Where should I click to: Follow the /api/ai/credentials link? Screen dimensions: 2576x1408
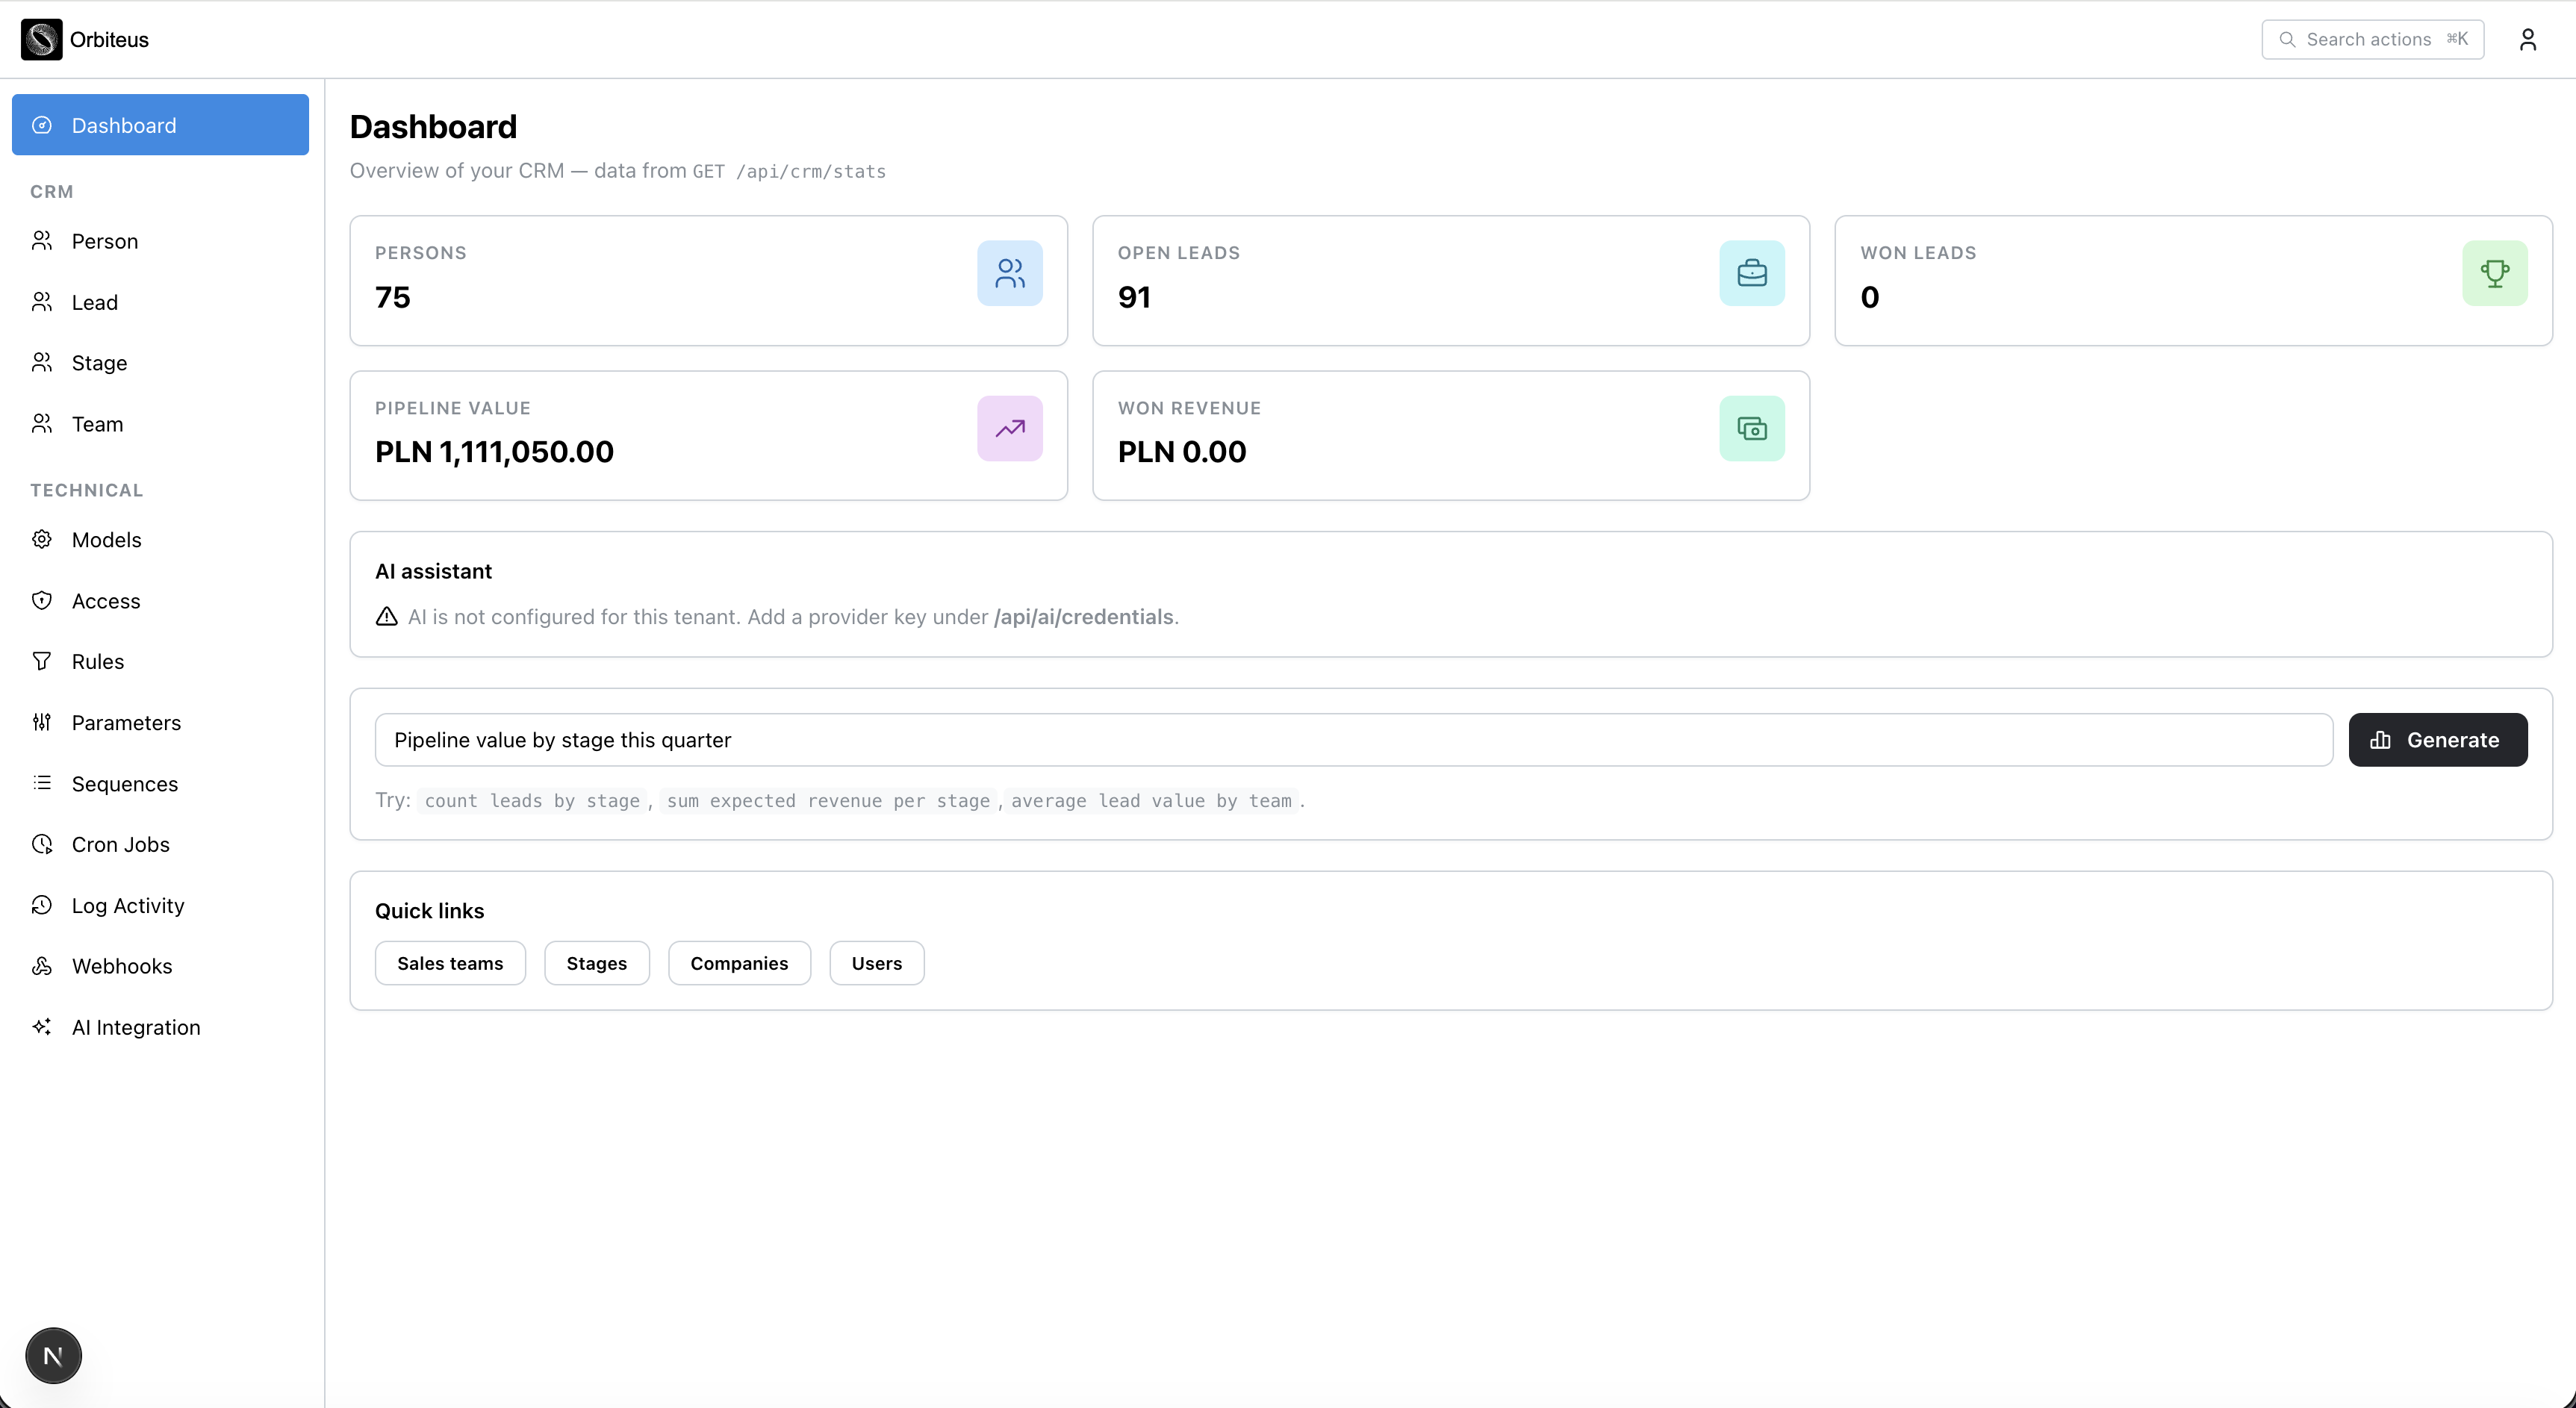tap(1083, 617)
